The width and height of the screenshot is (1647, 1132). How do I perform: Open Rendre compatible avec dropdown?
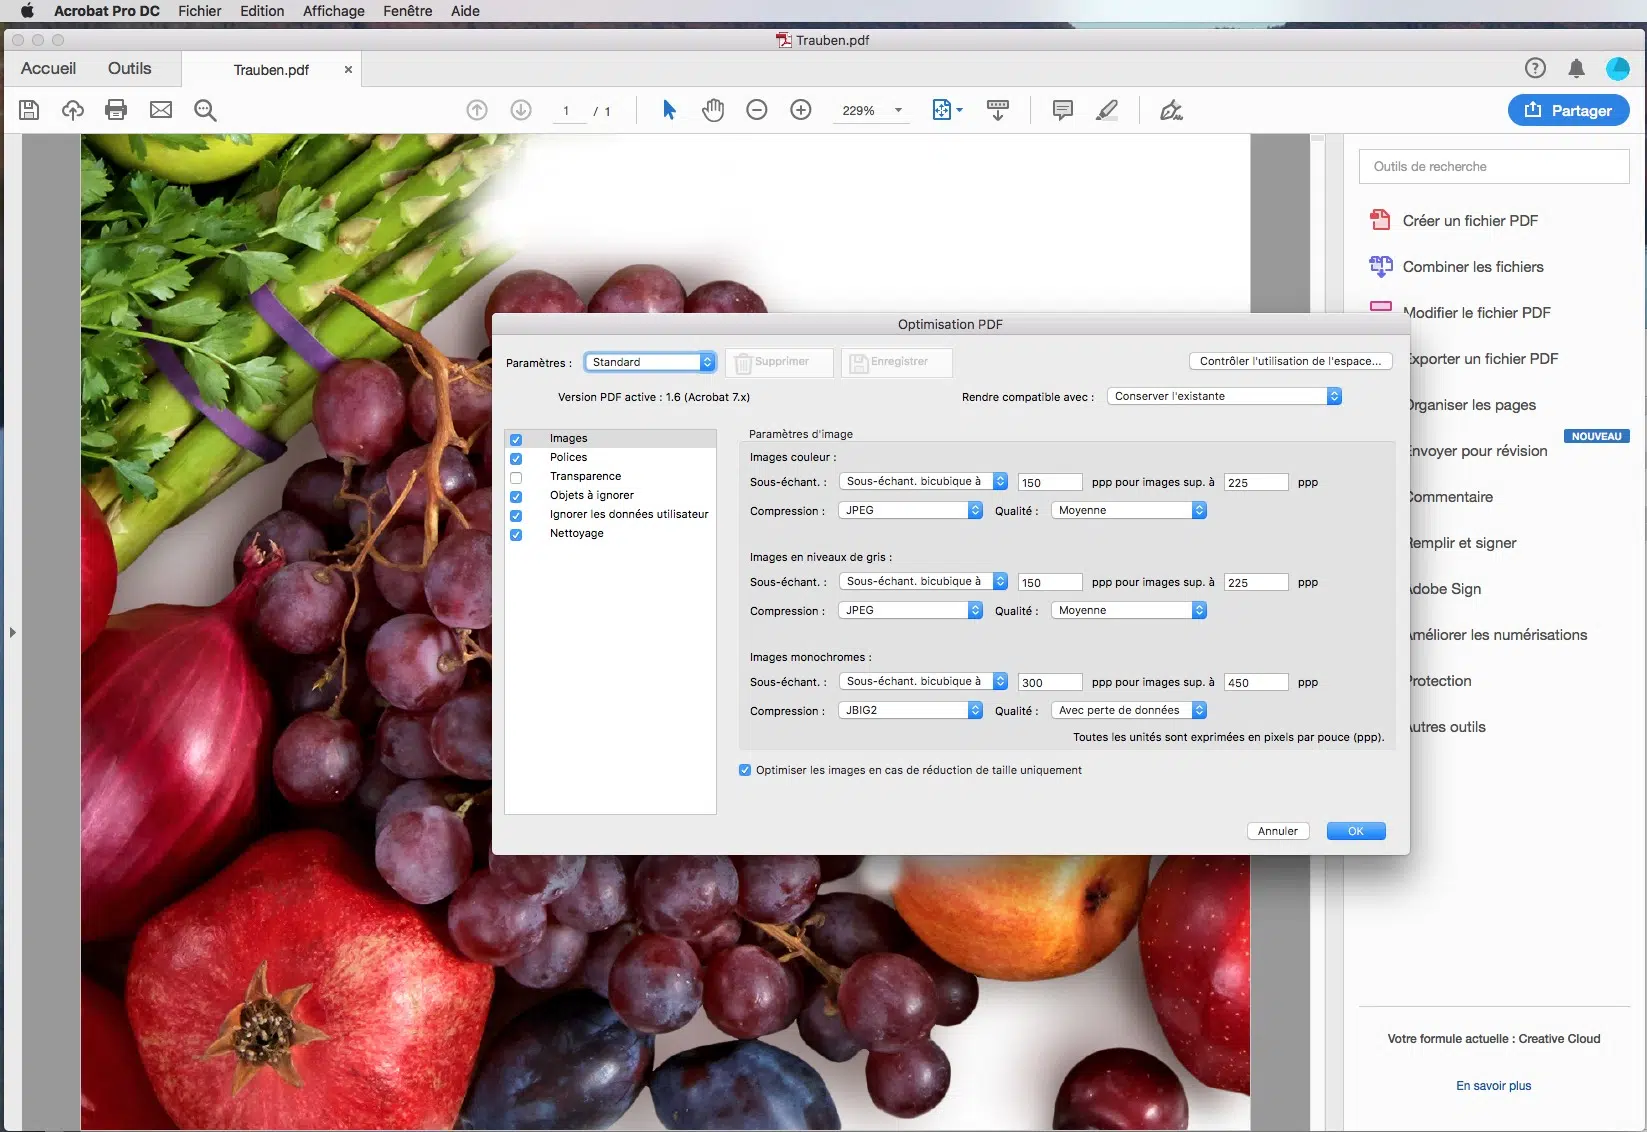click(1224, 396)
